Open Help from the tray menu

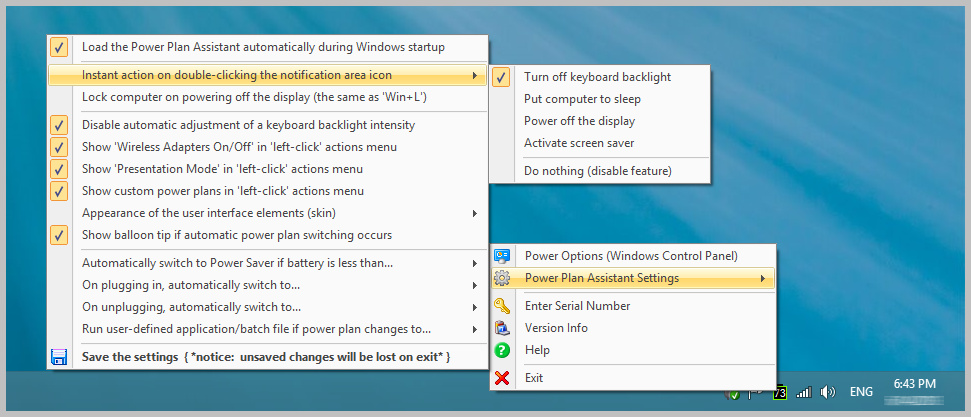632,350
